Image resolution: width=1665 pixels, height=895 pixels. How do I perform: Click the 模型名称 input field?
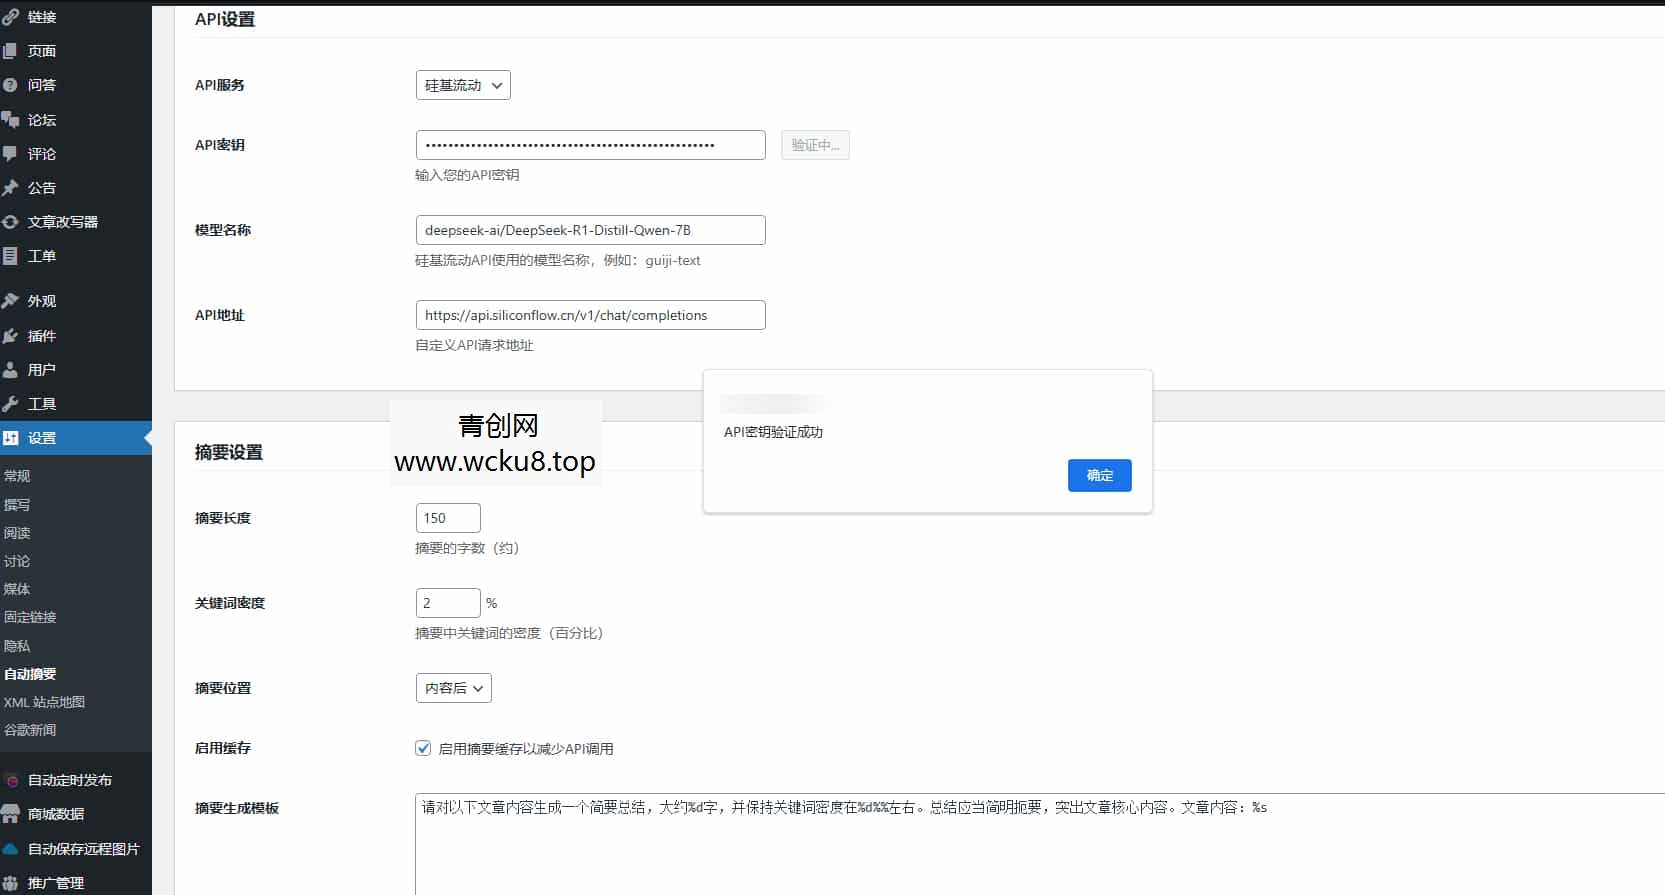tap(590, 230)
